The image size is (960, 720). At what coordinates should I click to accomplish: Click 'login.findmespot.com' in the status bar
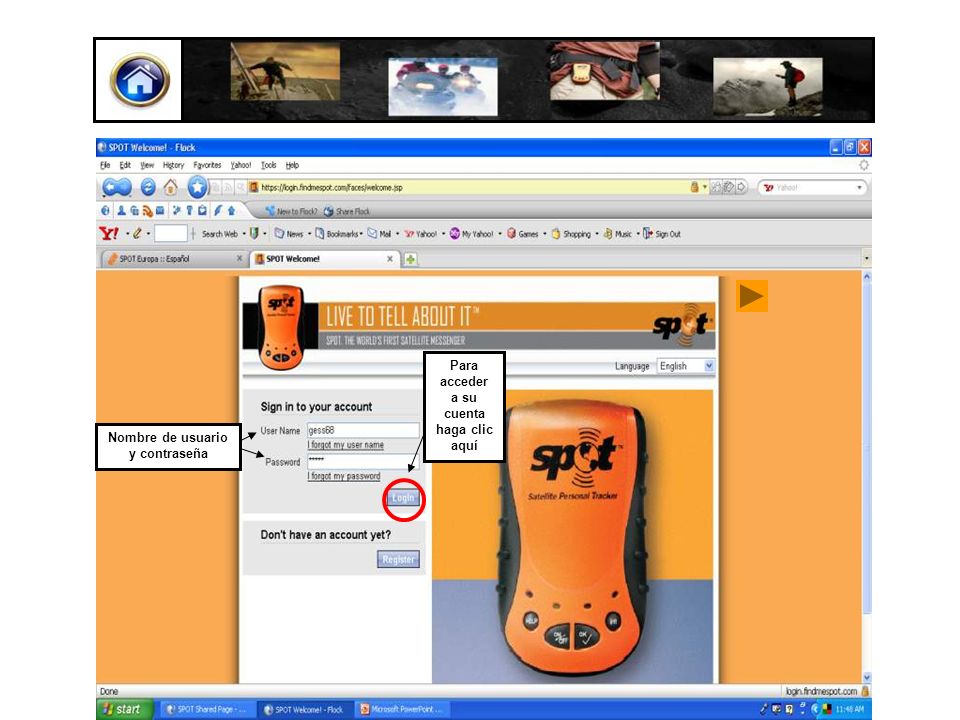(821, 691)
